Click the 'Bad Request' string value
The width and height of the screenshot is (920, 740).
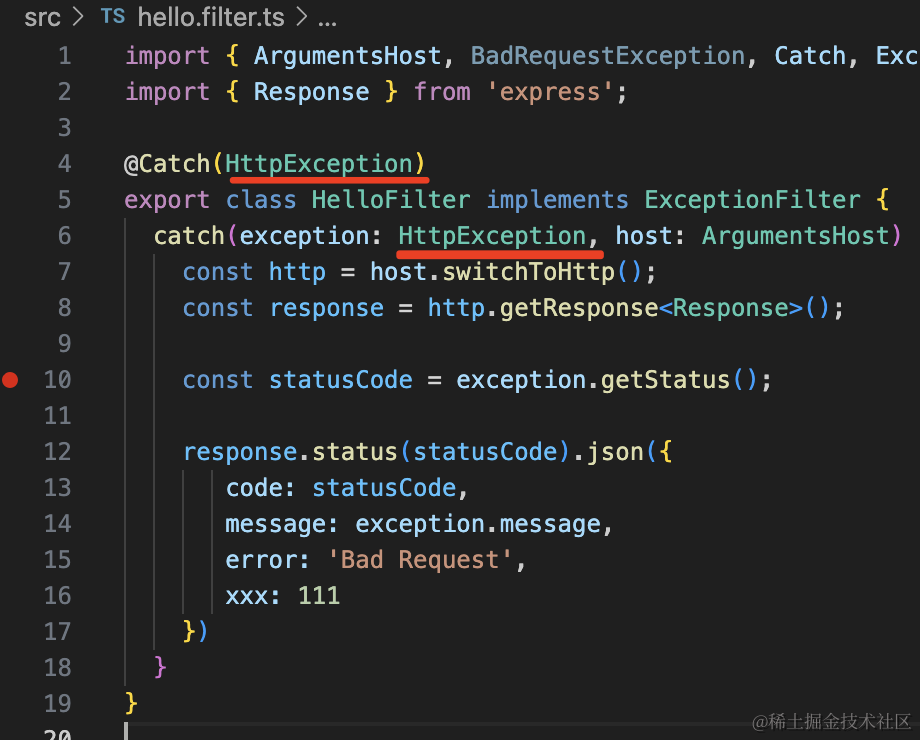420,560
